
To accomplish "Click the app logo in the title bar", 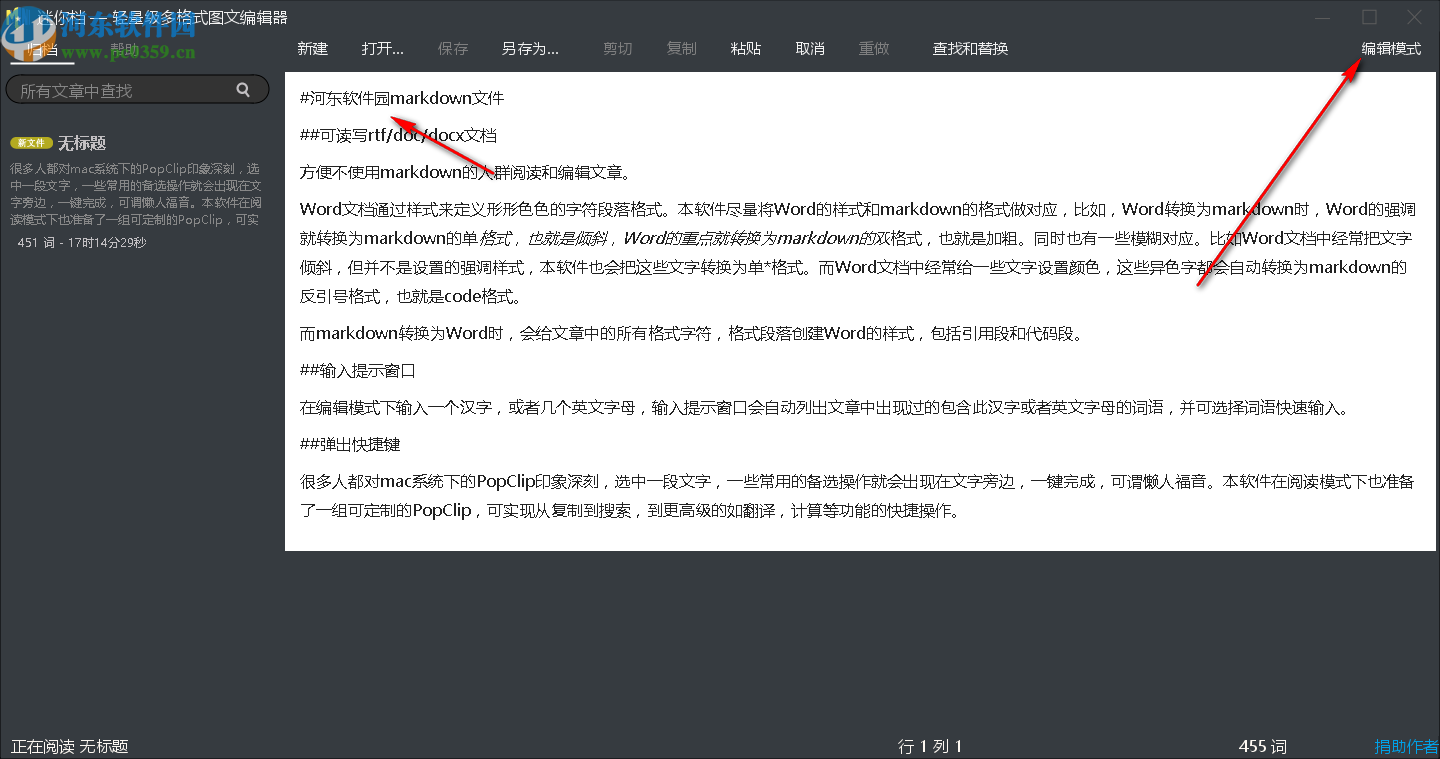I will 12,16.
